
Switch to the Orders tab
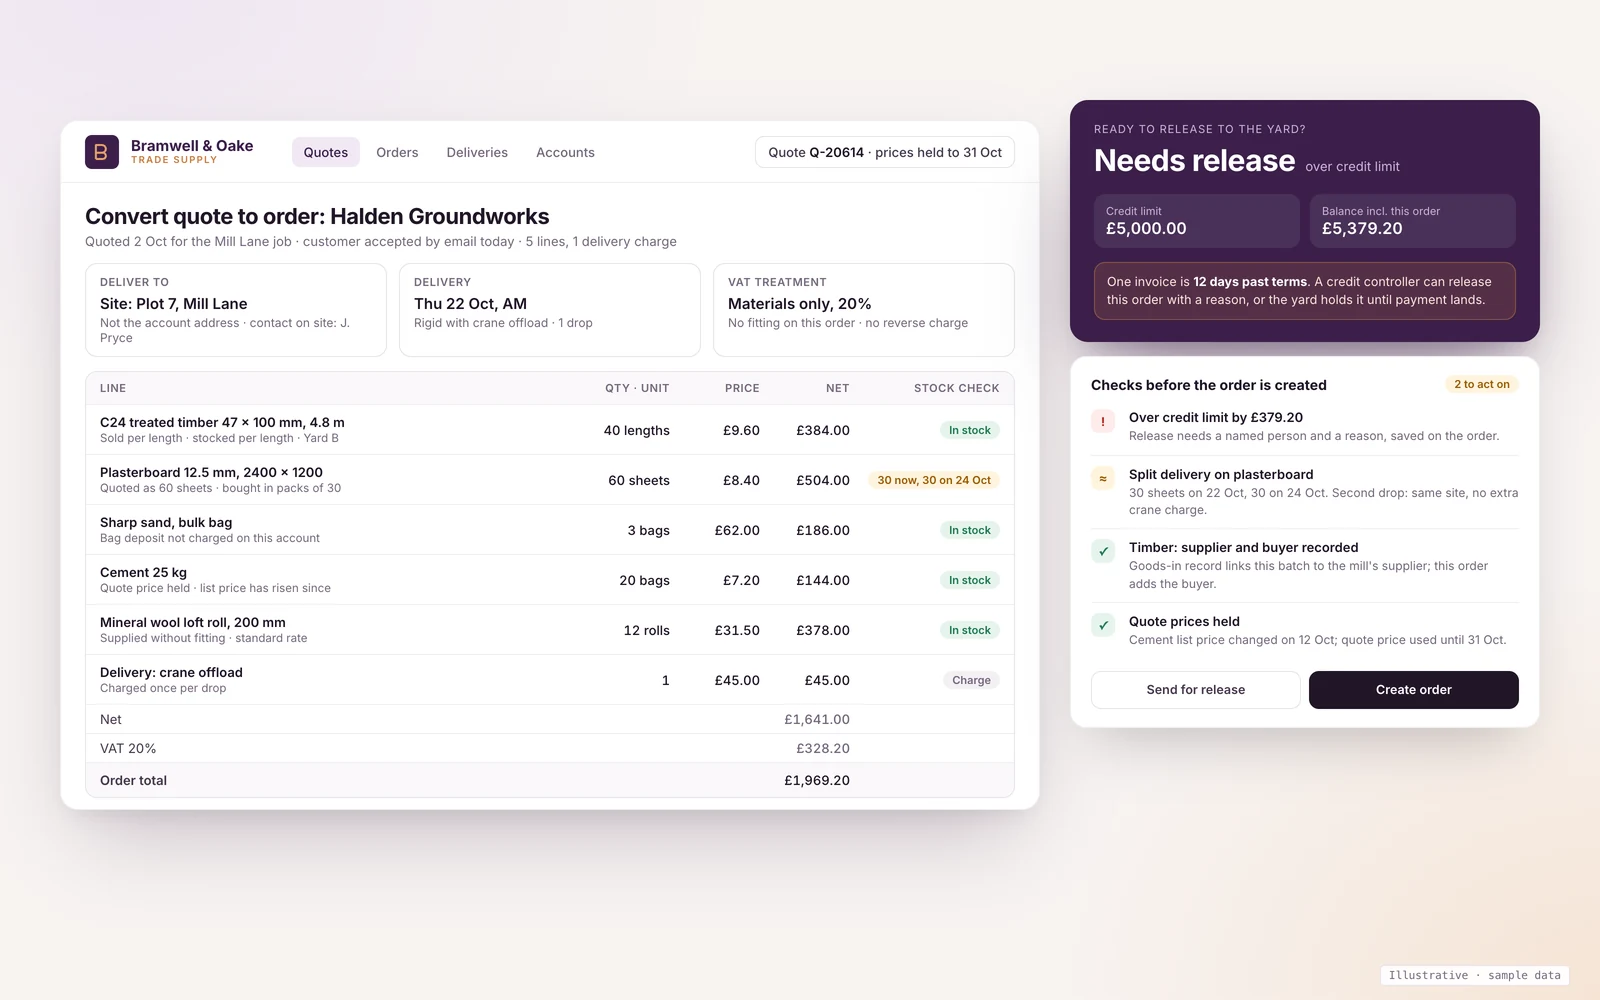pyautogui.click(x=397, y=152)
